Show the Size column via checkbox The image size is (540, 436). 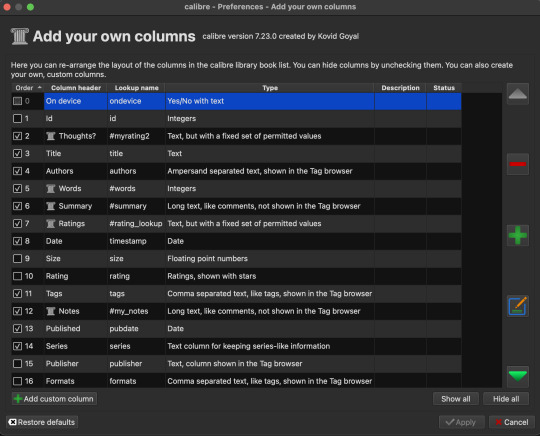[x=17, y=259]
